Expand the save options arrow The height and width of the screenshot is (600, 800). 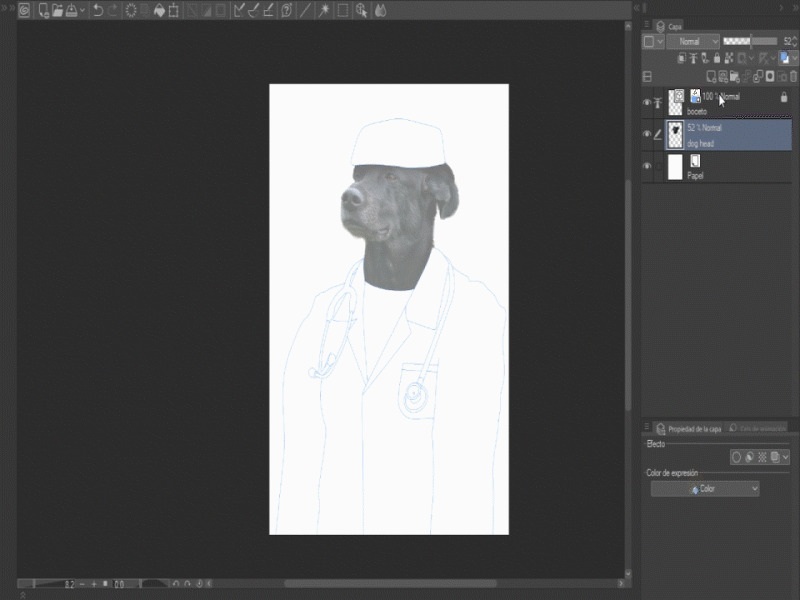[82, 11]
